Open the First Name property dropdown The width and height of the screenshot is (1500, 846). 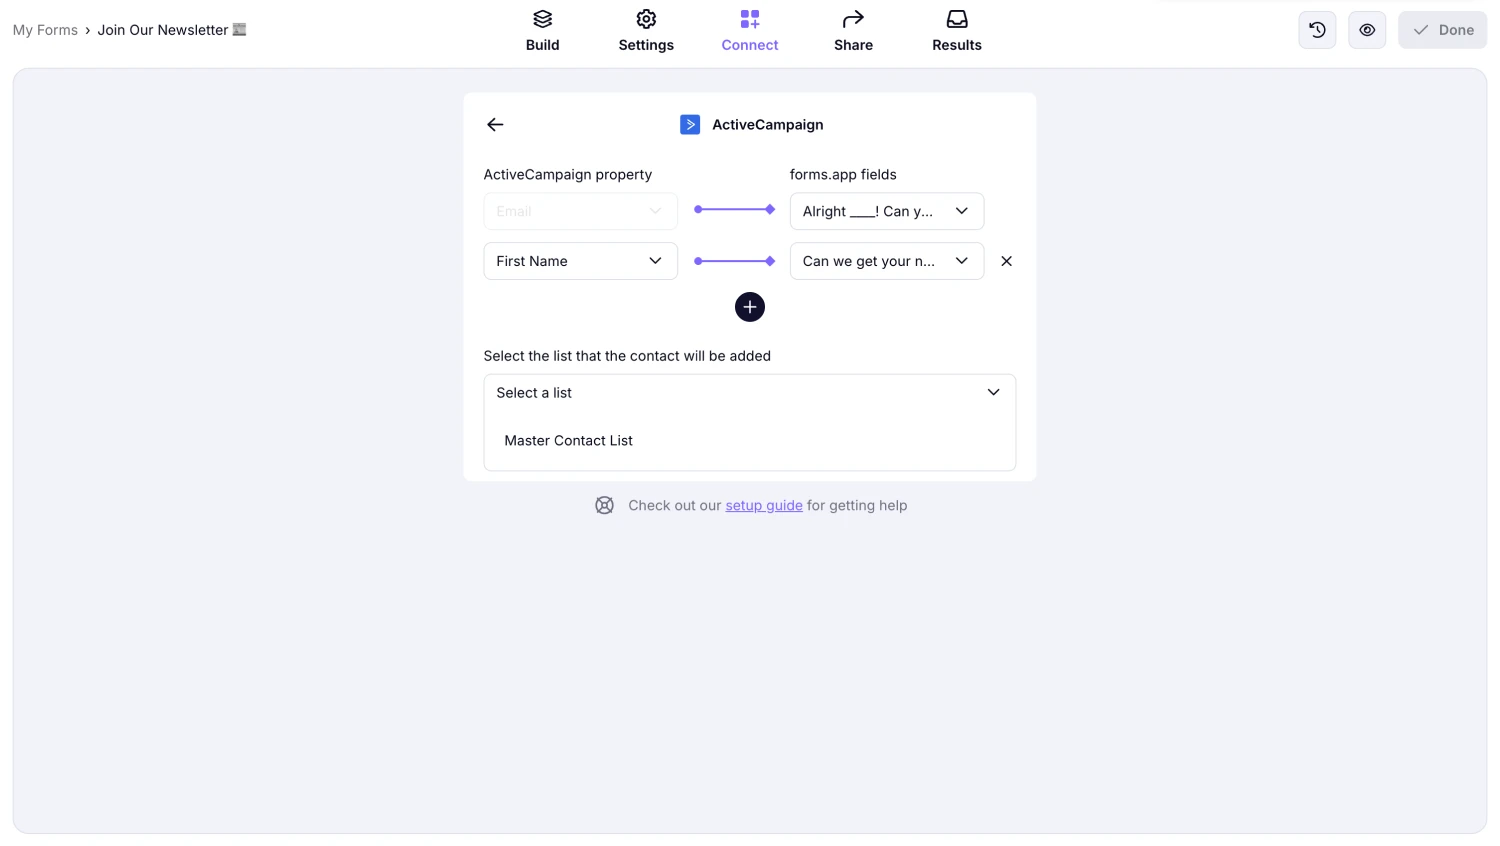(580, 261)
